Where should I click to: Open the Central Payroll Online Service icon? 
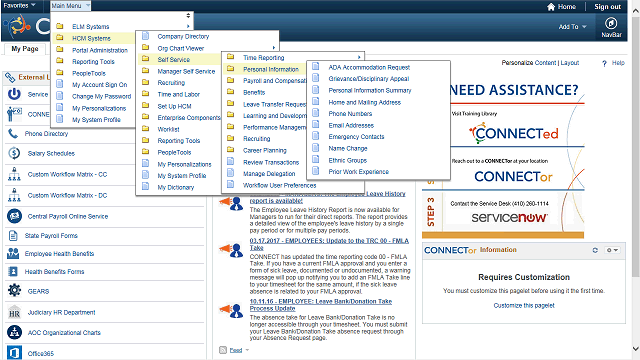click(x=14, y=216)
